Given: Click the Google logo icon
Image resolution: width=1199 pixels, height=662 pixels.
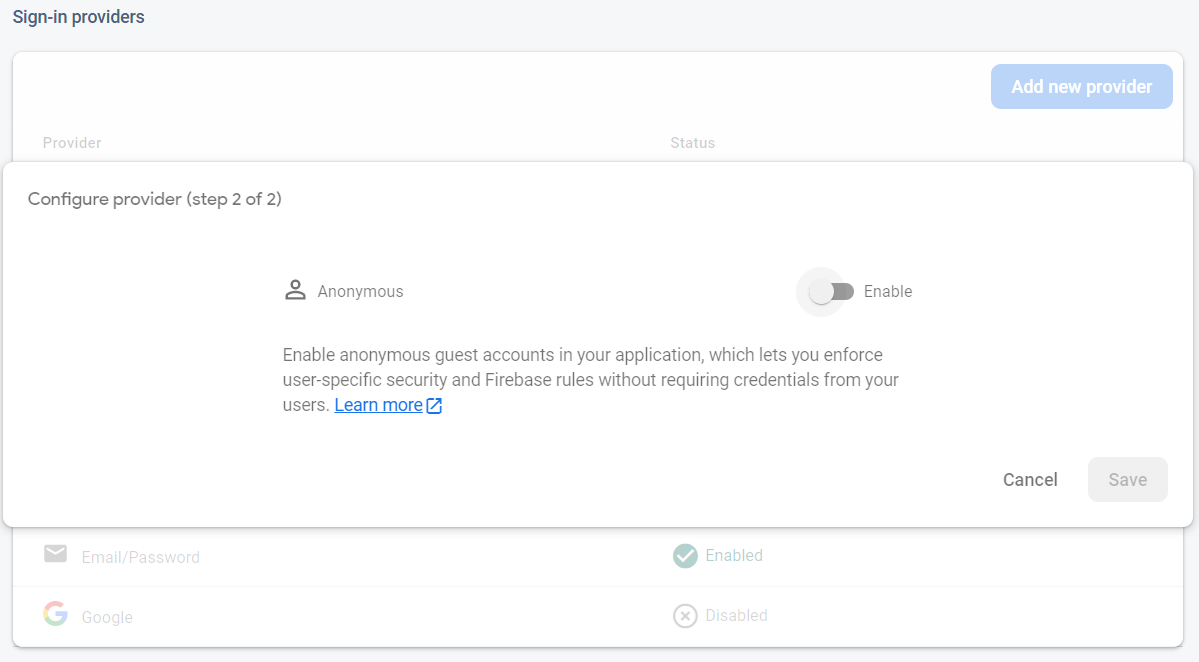Looking at the screenshot, I should coord(56,614).
